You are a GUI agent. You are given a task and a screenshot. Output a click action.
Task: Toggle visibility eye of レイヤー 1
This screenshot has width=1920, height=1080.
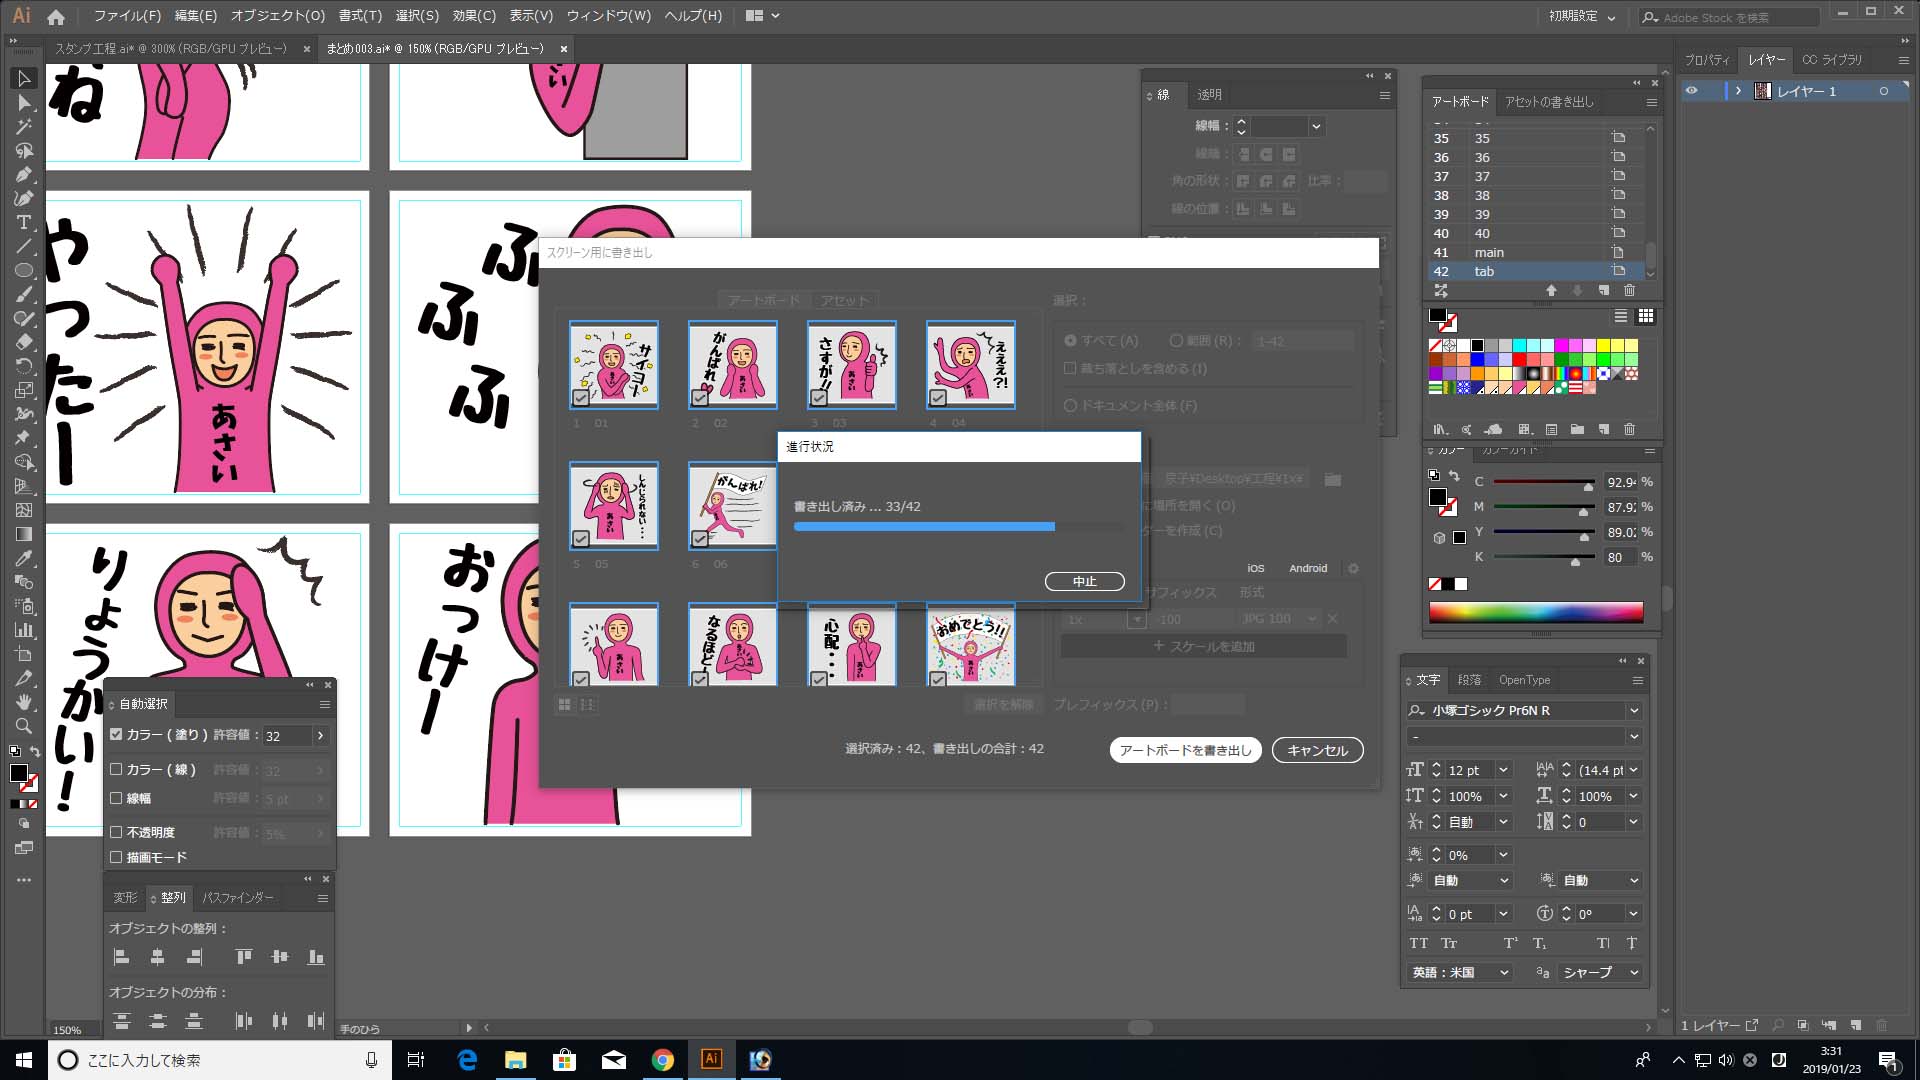coord(1691,91)
